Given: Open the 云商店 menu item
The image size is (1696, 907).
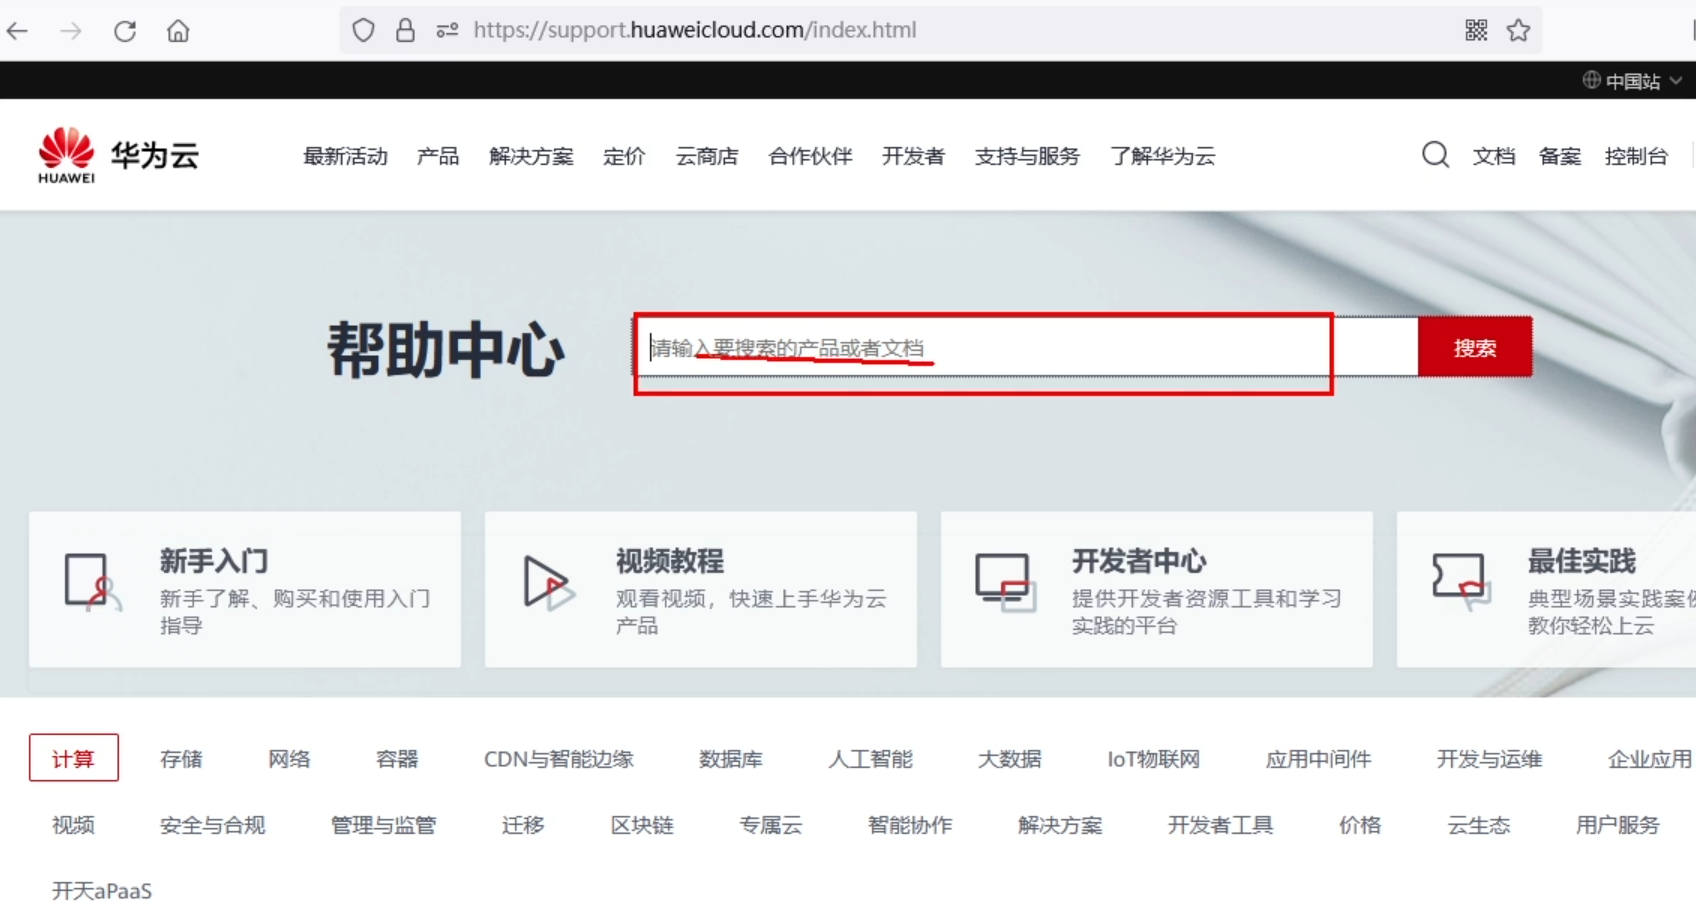Looking at the screenshot, I should point(707,156).
